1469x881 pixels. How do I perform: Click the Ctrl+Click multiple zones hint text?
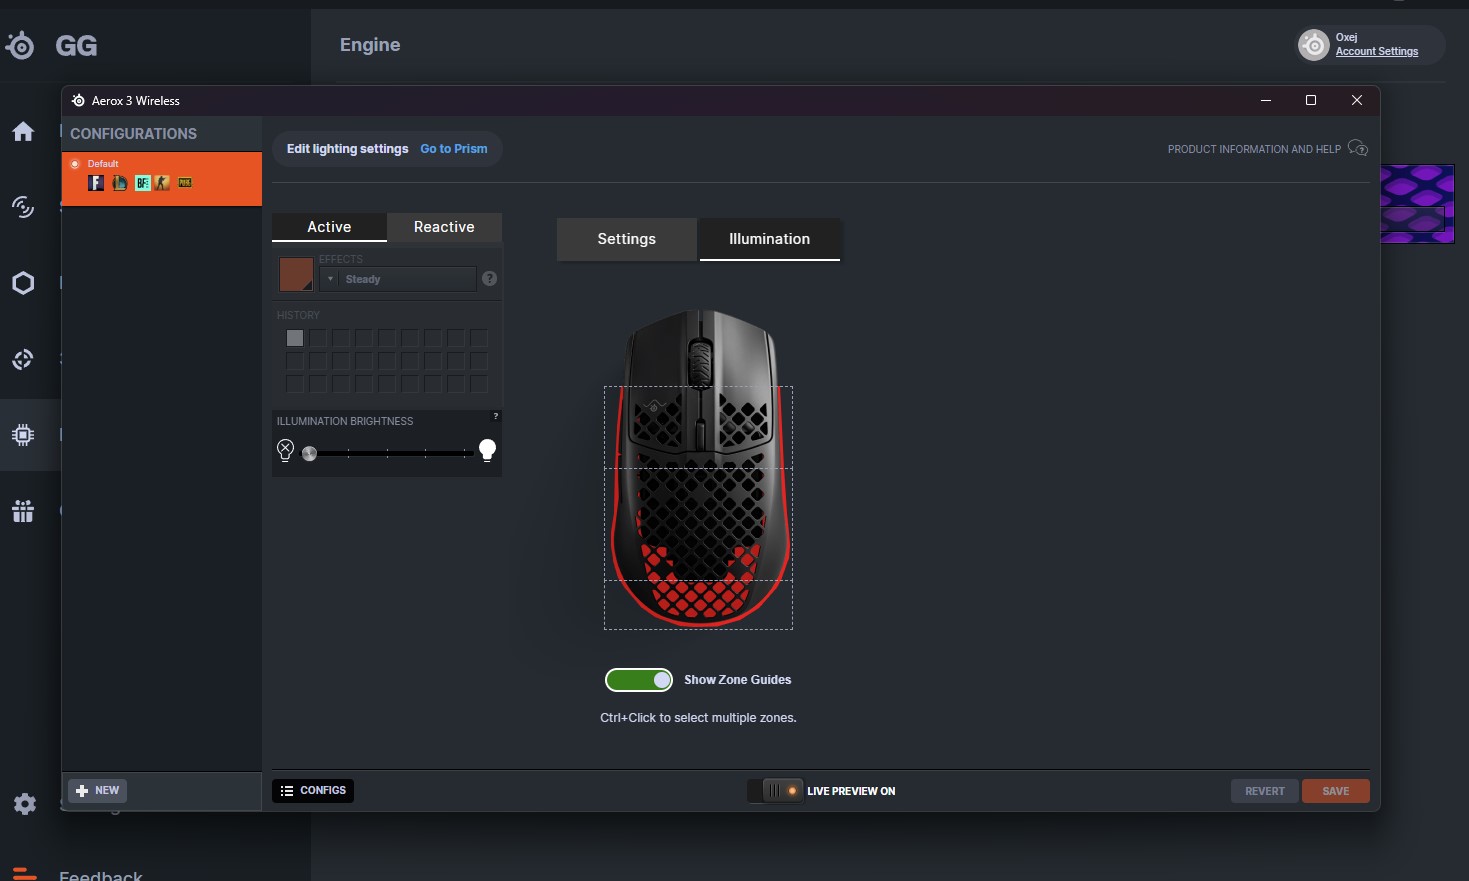pyautogui.click(x=698, y=718)
